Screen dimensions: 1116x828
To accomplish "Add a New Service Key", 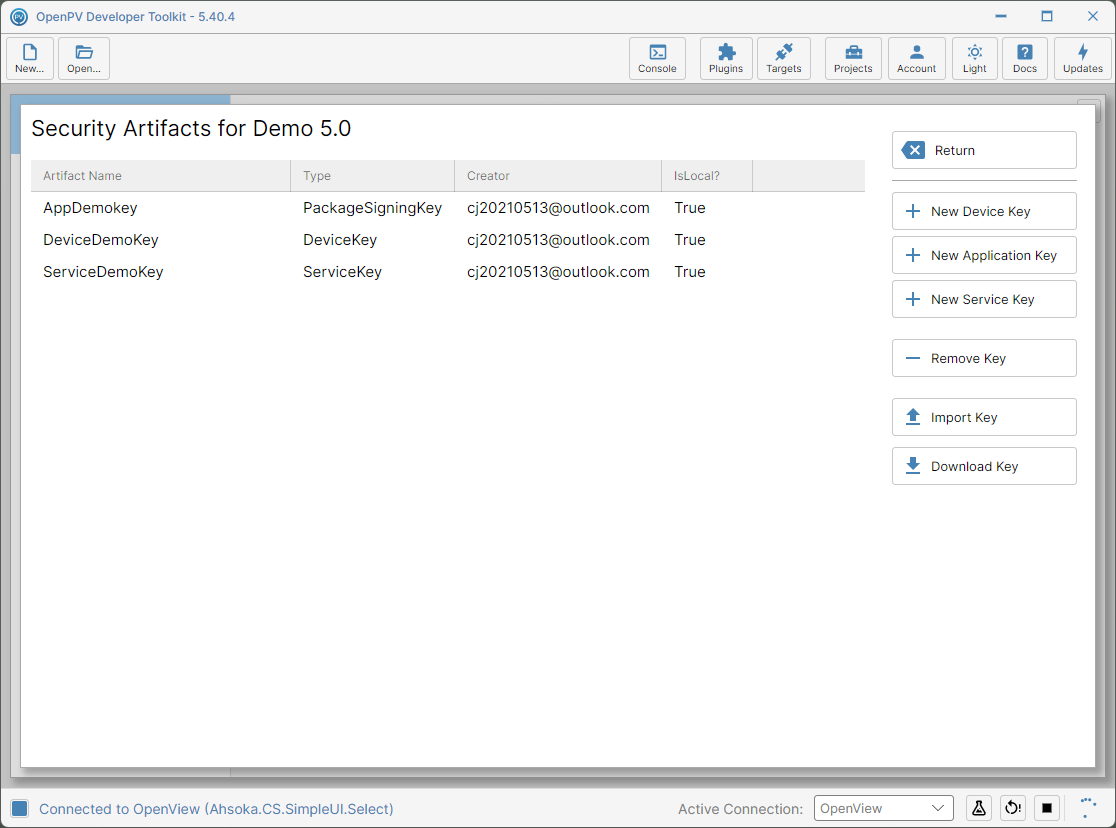I will [x=984, y=300].
